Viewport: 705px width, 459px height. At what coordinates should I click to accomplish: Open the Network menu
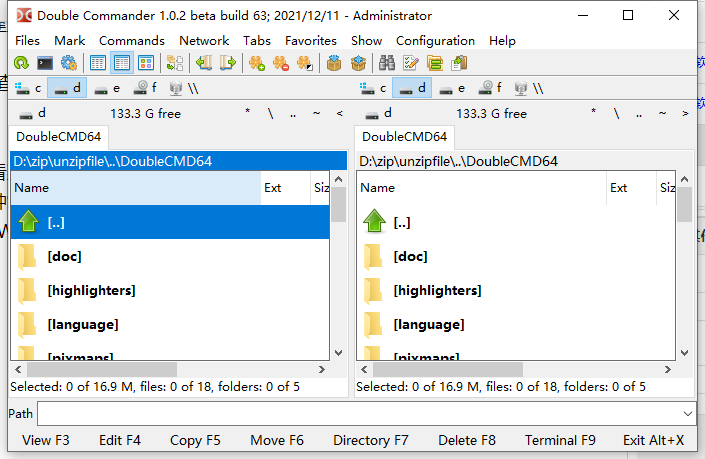coord(204,41)
